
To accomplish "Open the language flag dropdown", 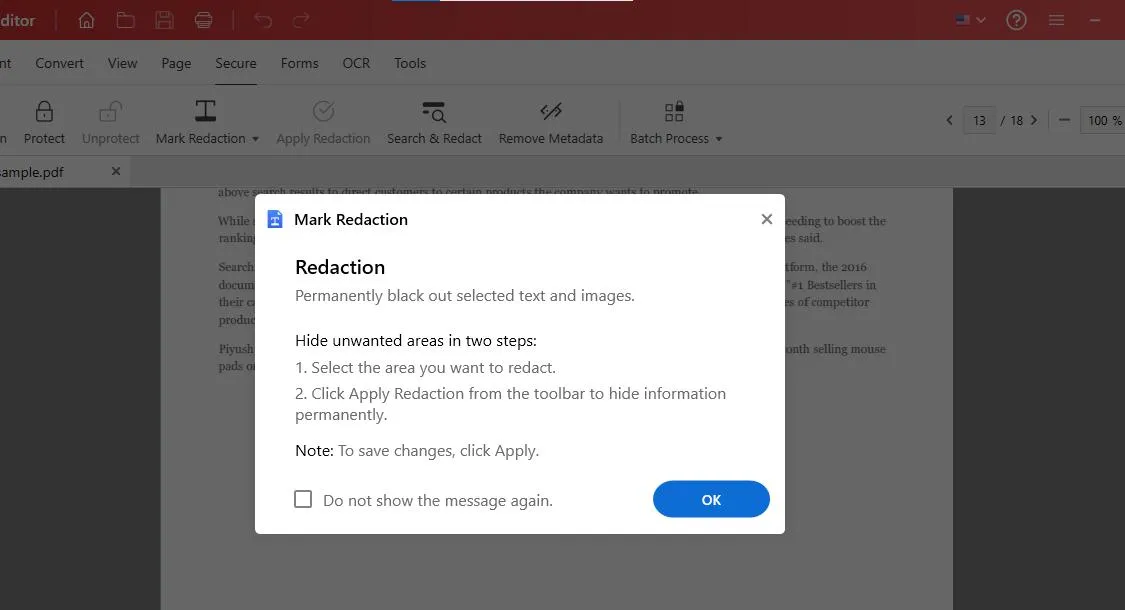I will point(970,20).
